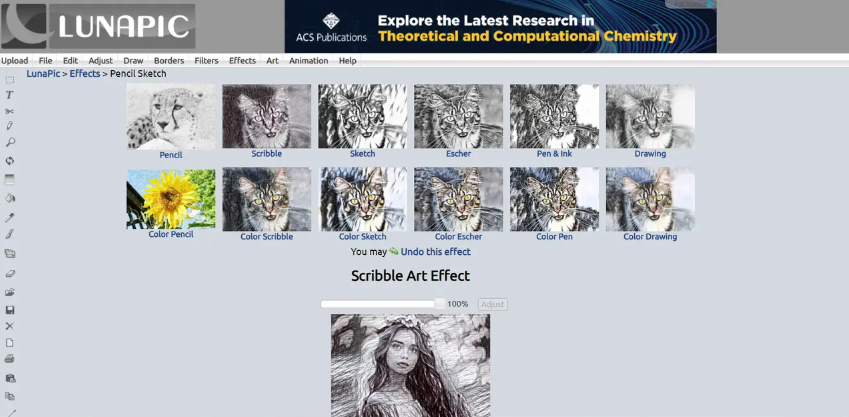Image resolution: width=849 pixels, height=417 pixels.
Task: Choose the Color Pencil sunflower thumbnail
Action: [171, 199]
